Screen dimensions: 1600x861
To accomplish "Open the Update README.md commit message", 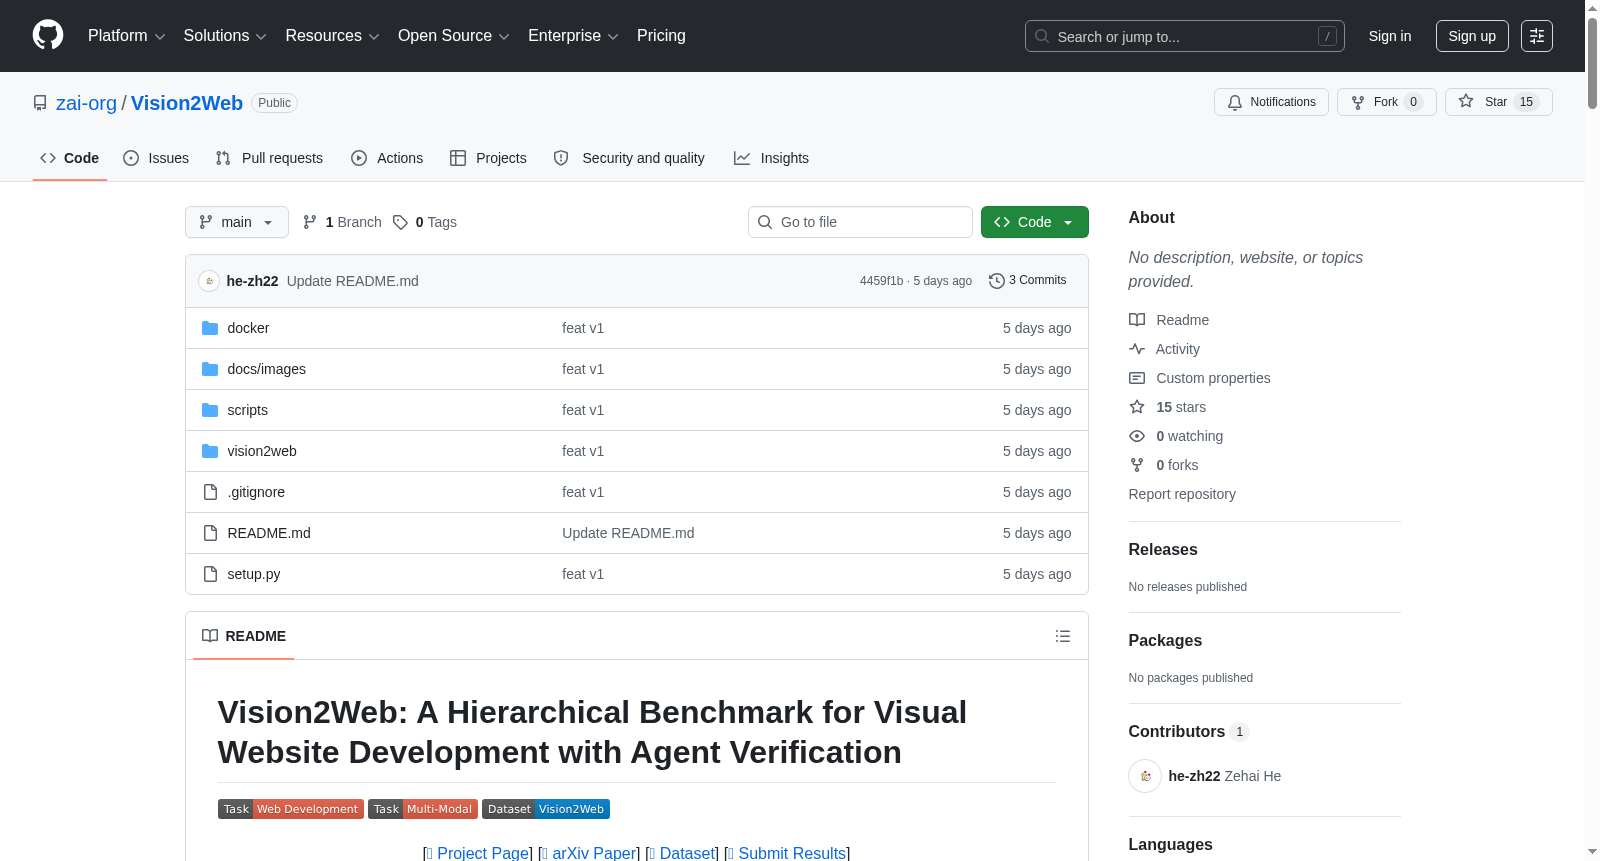I will [x=353, y=281].
